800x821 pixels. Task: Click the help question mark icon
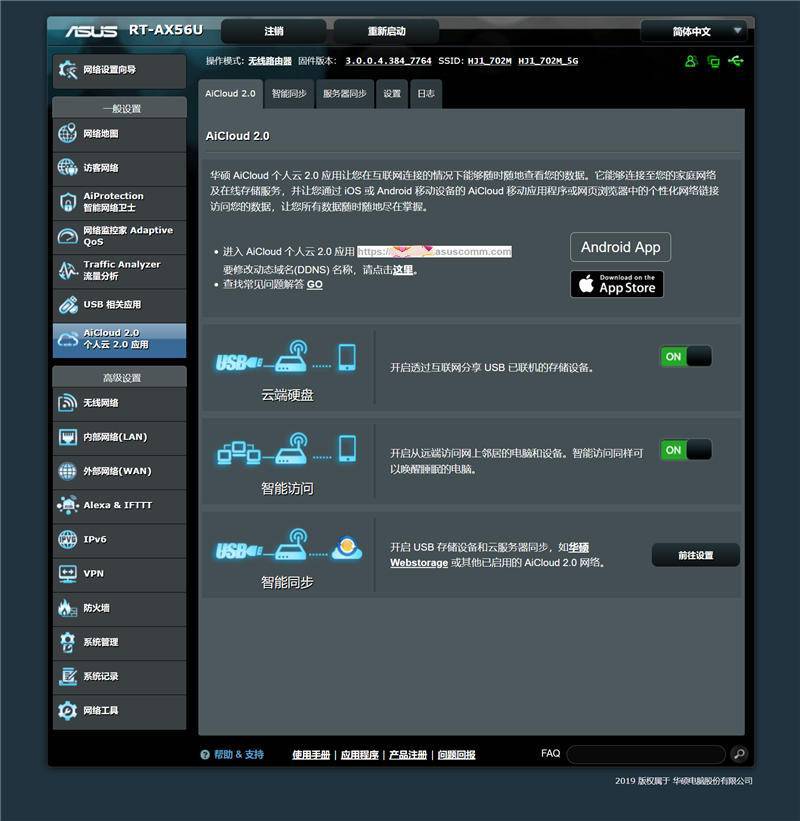pos(205,755)
